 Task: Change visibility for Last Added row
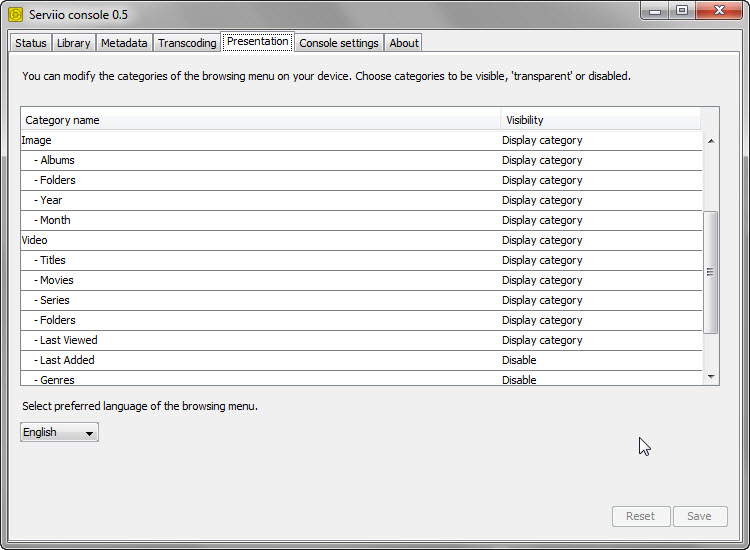600,360
